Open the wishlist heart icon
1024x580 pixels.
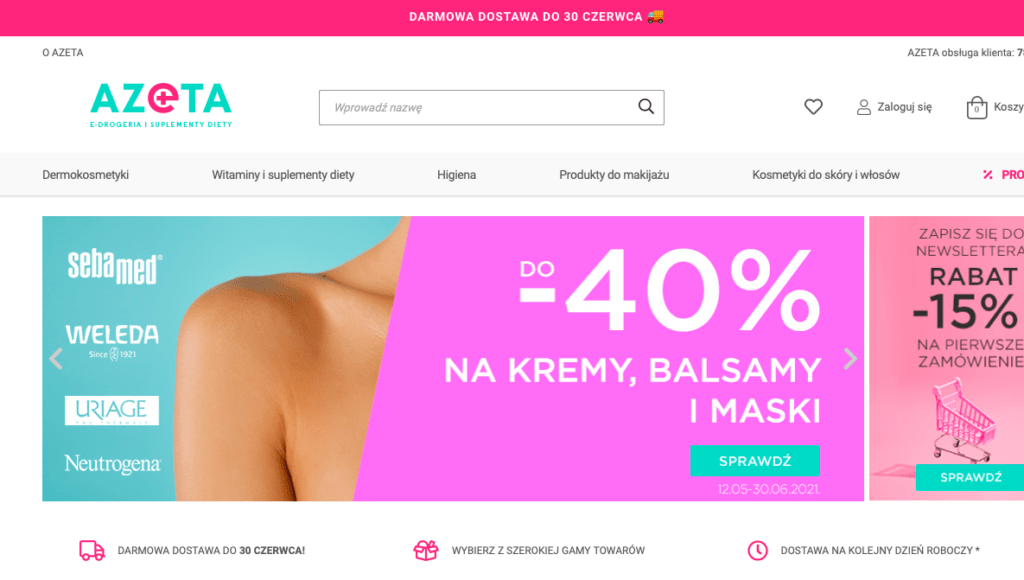813,106
